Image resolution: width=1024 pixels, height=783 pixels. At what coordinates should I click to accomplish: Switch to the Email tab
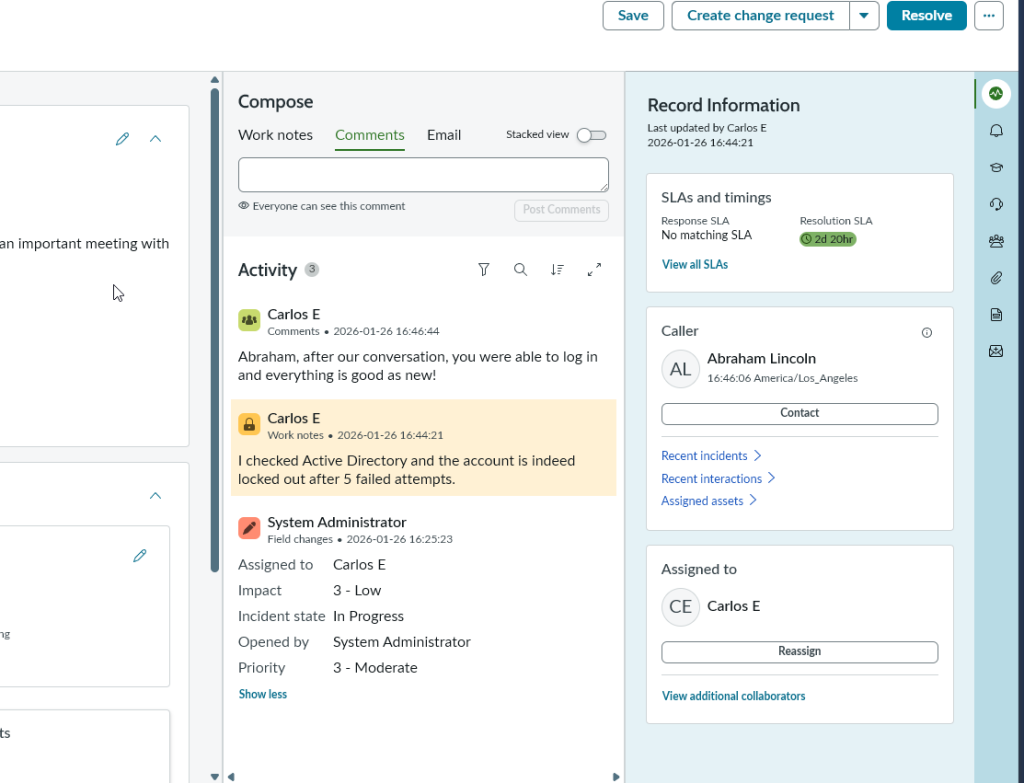click(x=444, y=135)
